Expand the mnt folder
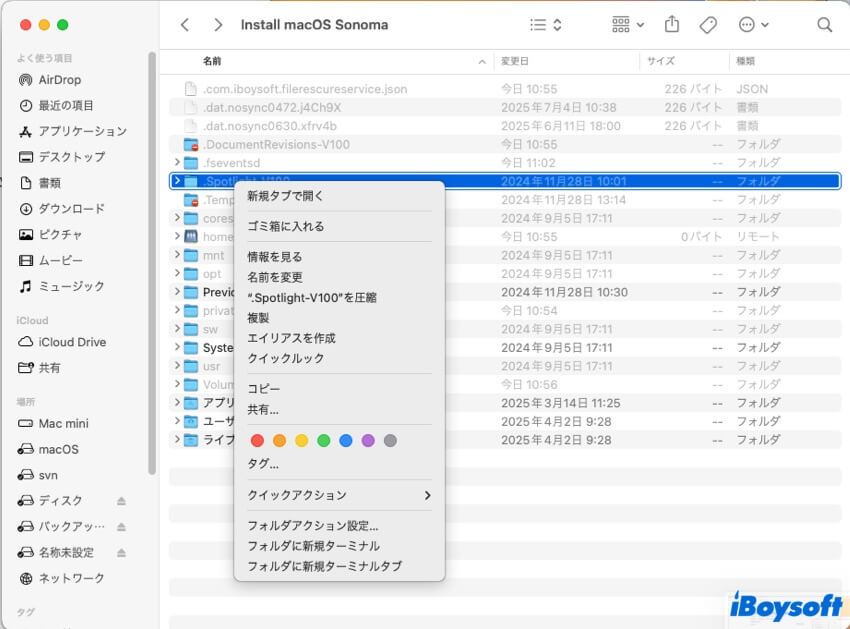The height and width of the screenshot is (629, 850). coord(177,254)
